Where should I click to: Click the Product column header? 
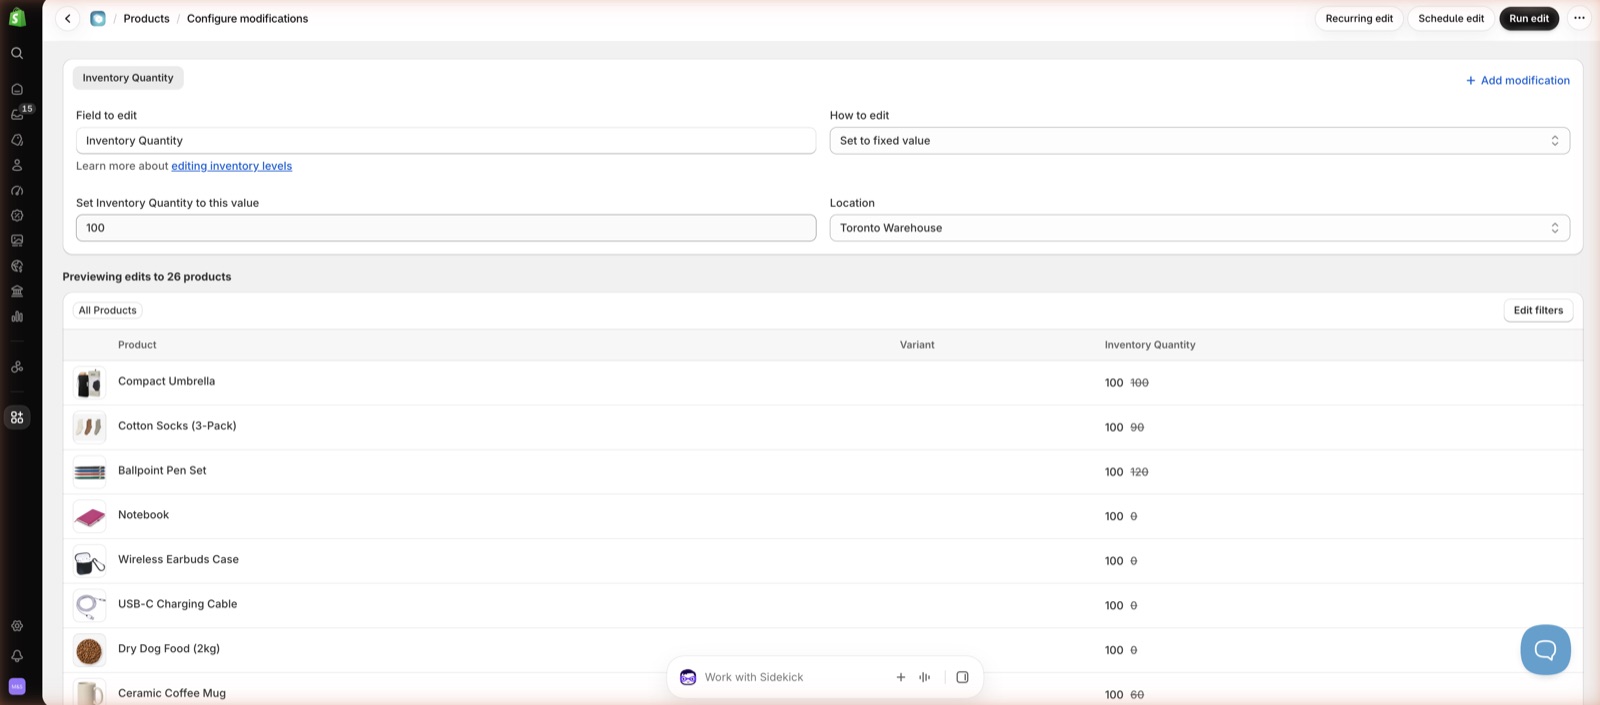pyautogui.click(x=137, y=345)
